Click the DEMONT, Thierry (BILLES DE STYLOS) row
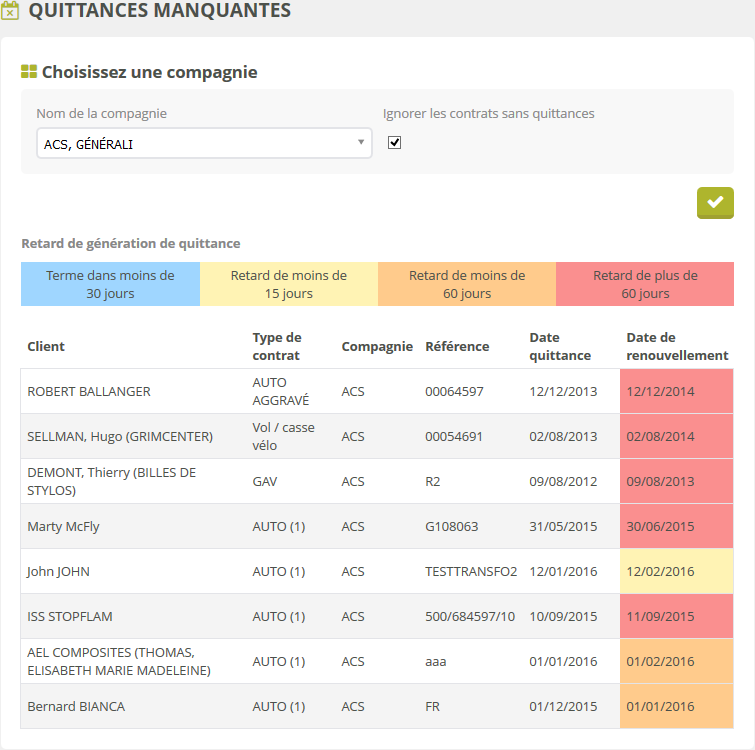Screen dimensions: 755x750 coord(110,481)
